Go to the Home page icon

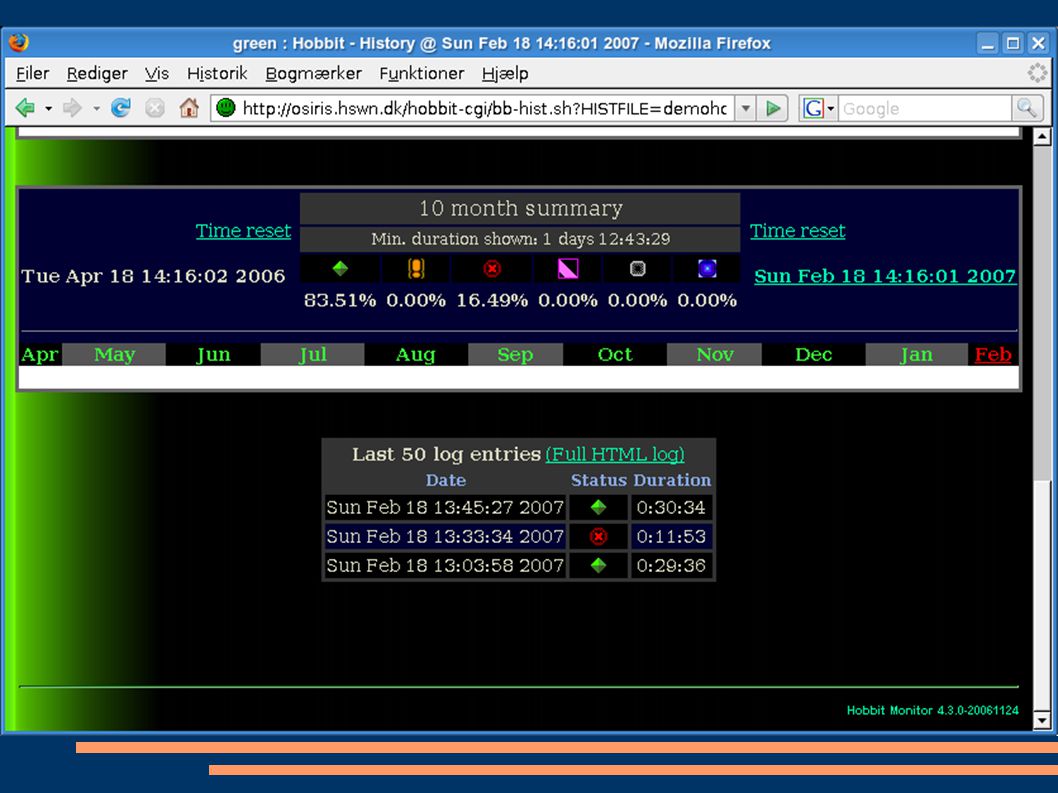pos(189,108)
